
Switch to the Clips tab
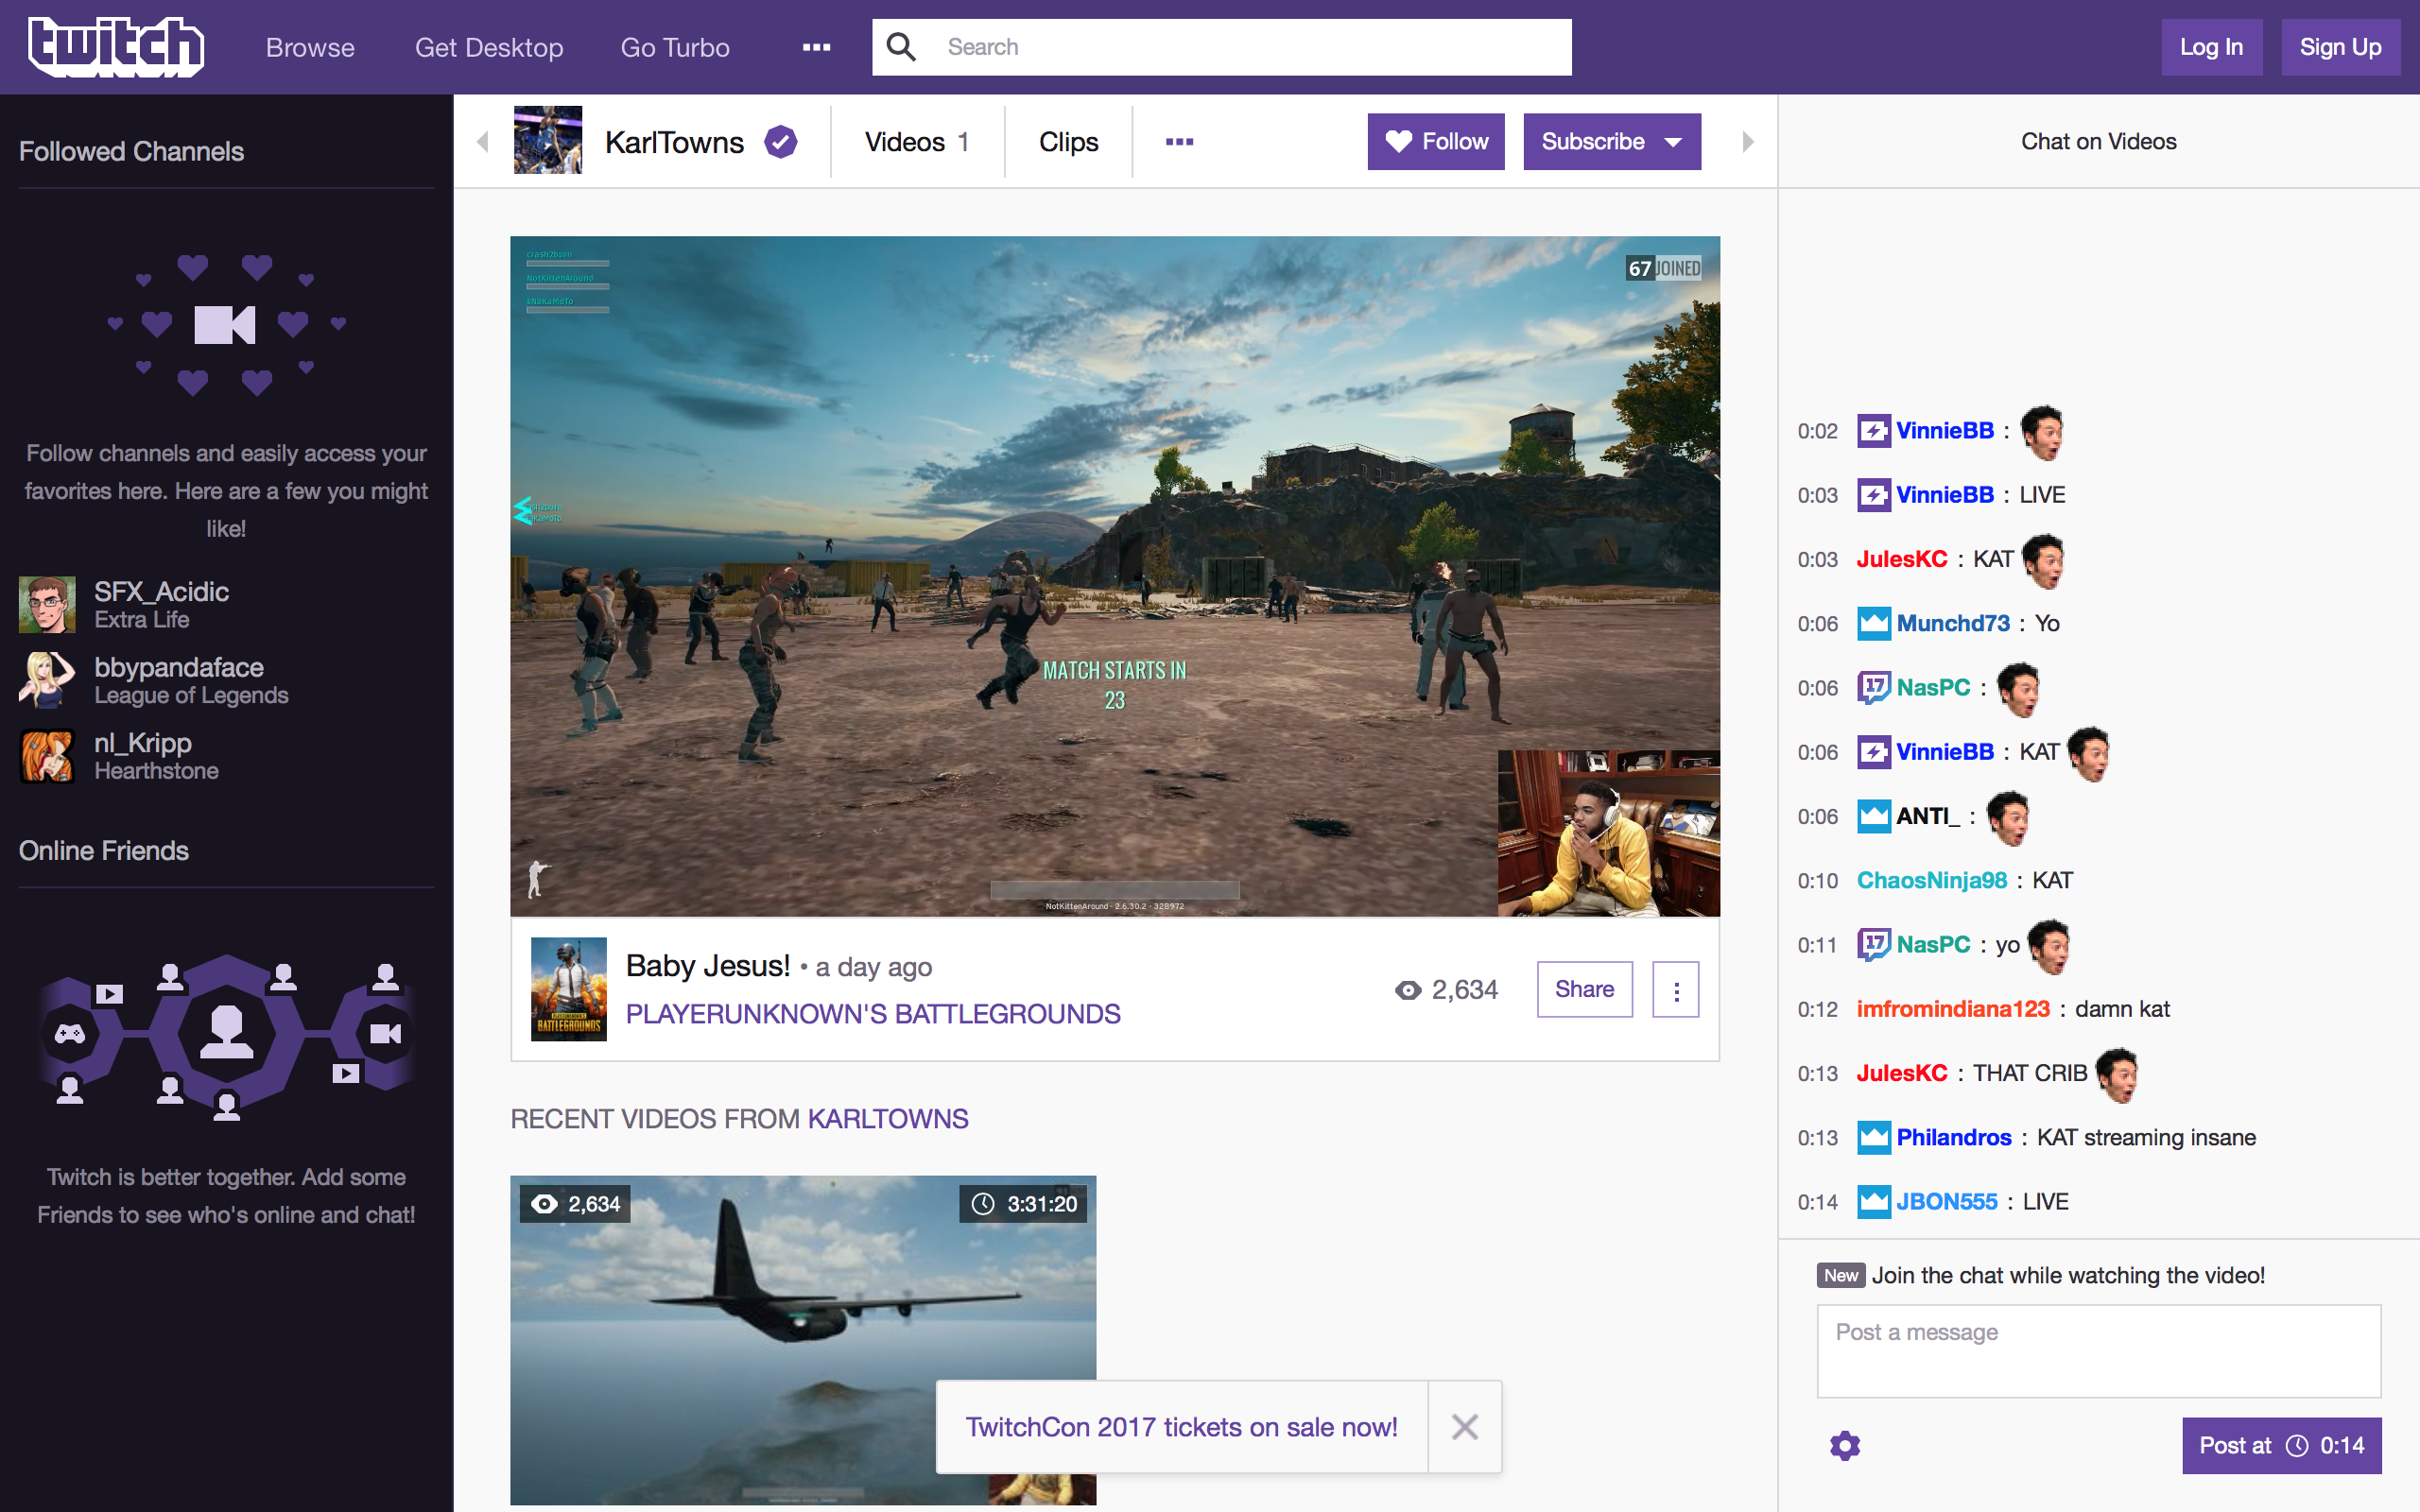1068,142
